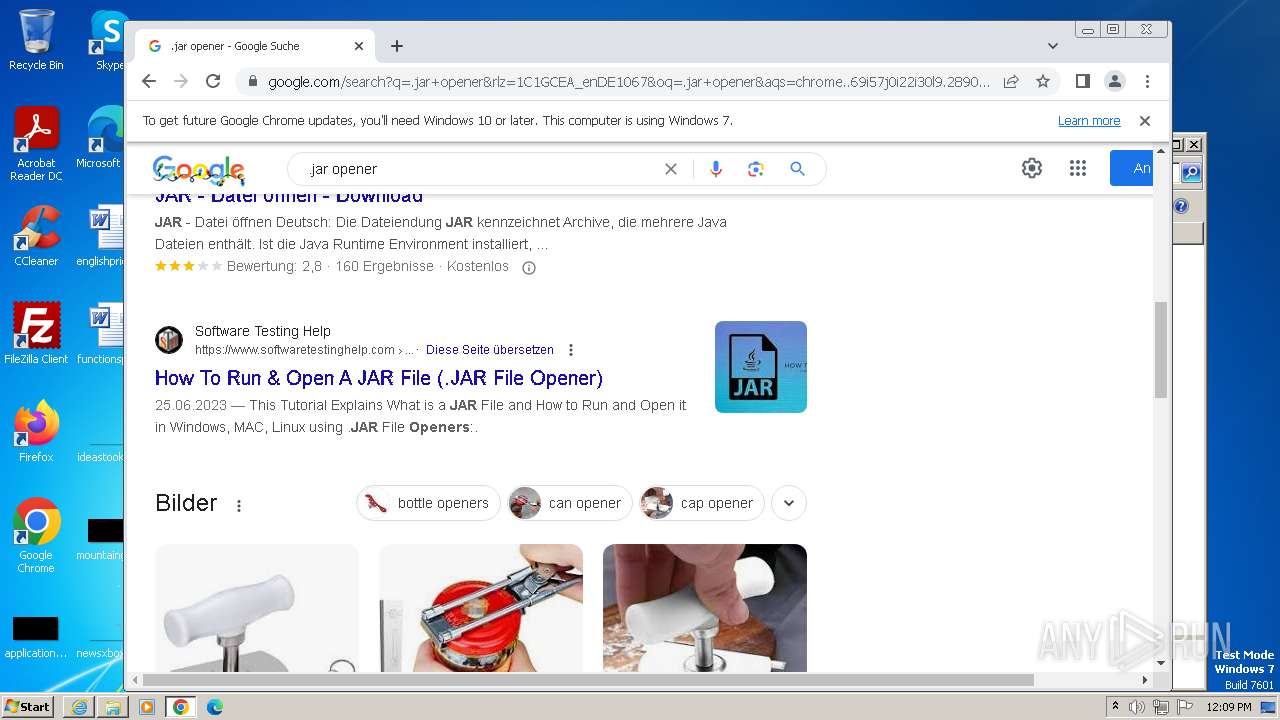Click the clock showing 12:09 PM
This screenshot has height=720, width=1280.
pyautogui.click(x=1229, y=707)
